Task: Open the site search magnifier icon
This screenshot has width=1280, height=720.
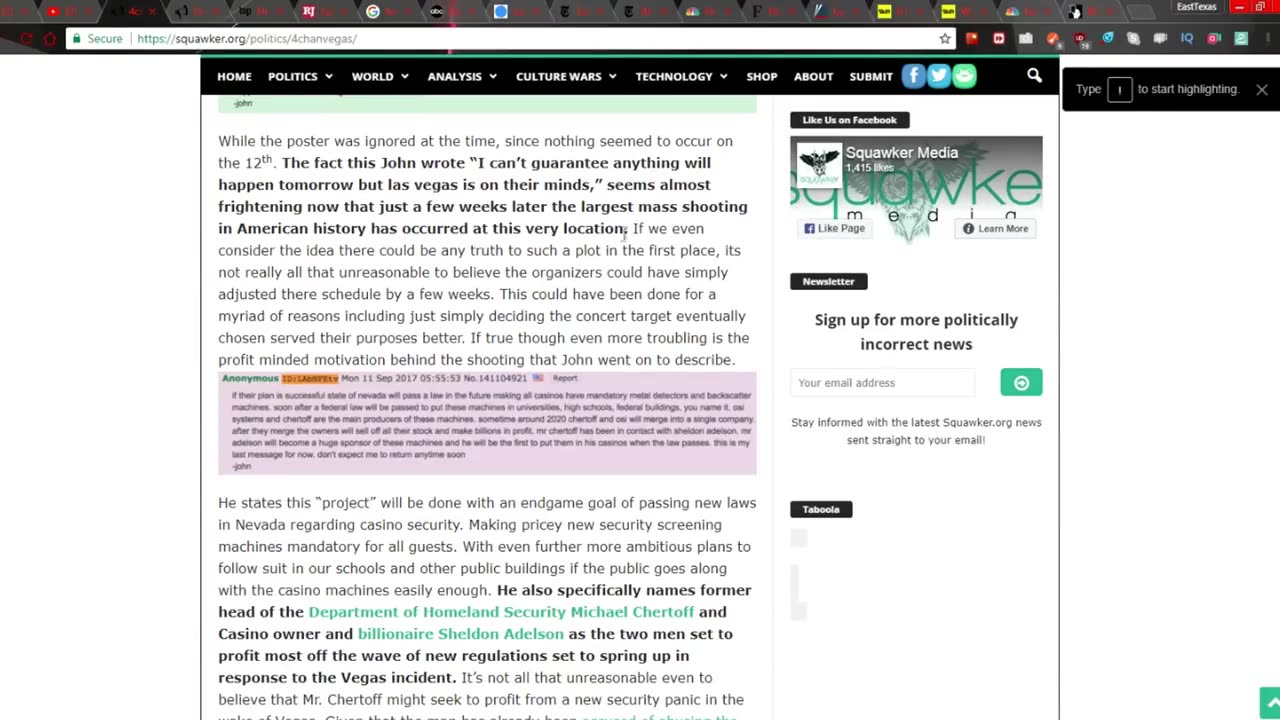Action: pyautogui.click(x=1034, y=76)
